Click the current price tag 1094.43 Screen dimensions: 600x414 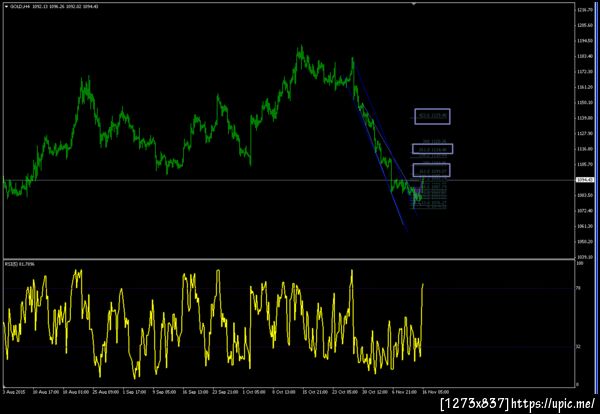coord(584,179)
